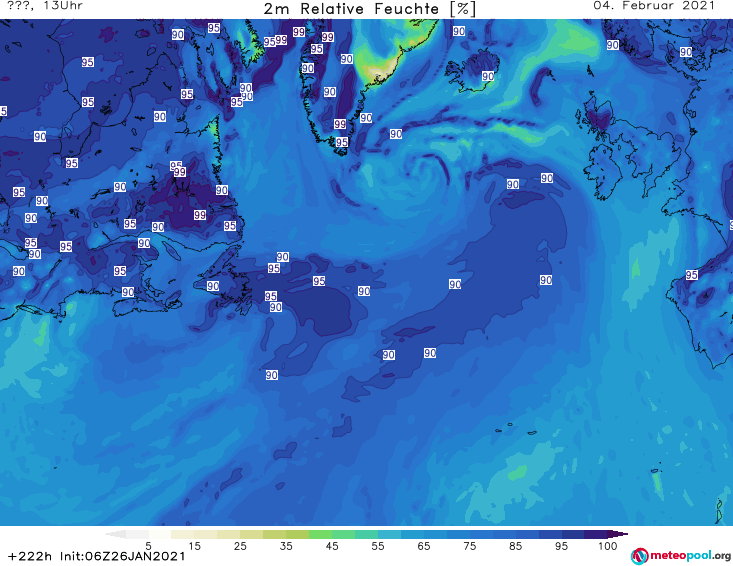733x566 pixels.
Task: Click the '95' label at Greenland's southern tip
Action: (x=342, y=142)
